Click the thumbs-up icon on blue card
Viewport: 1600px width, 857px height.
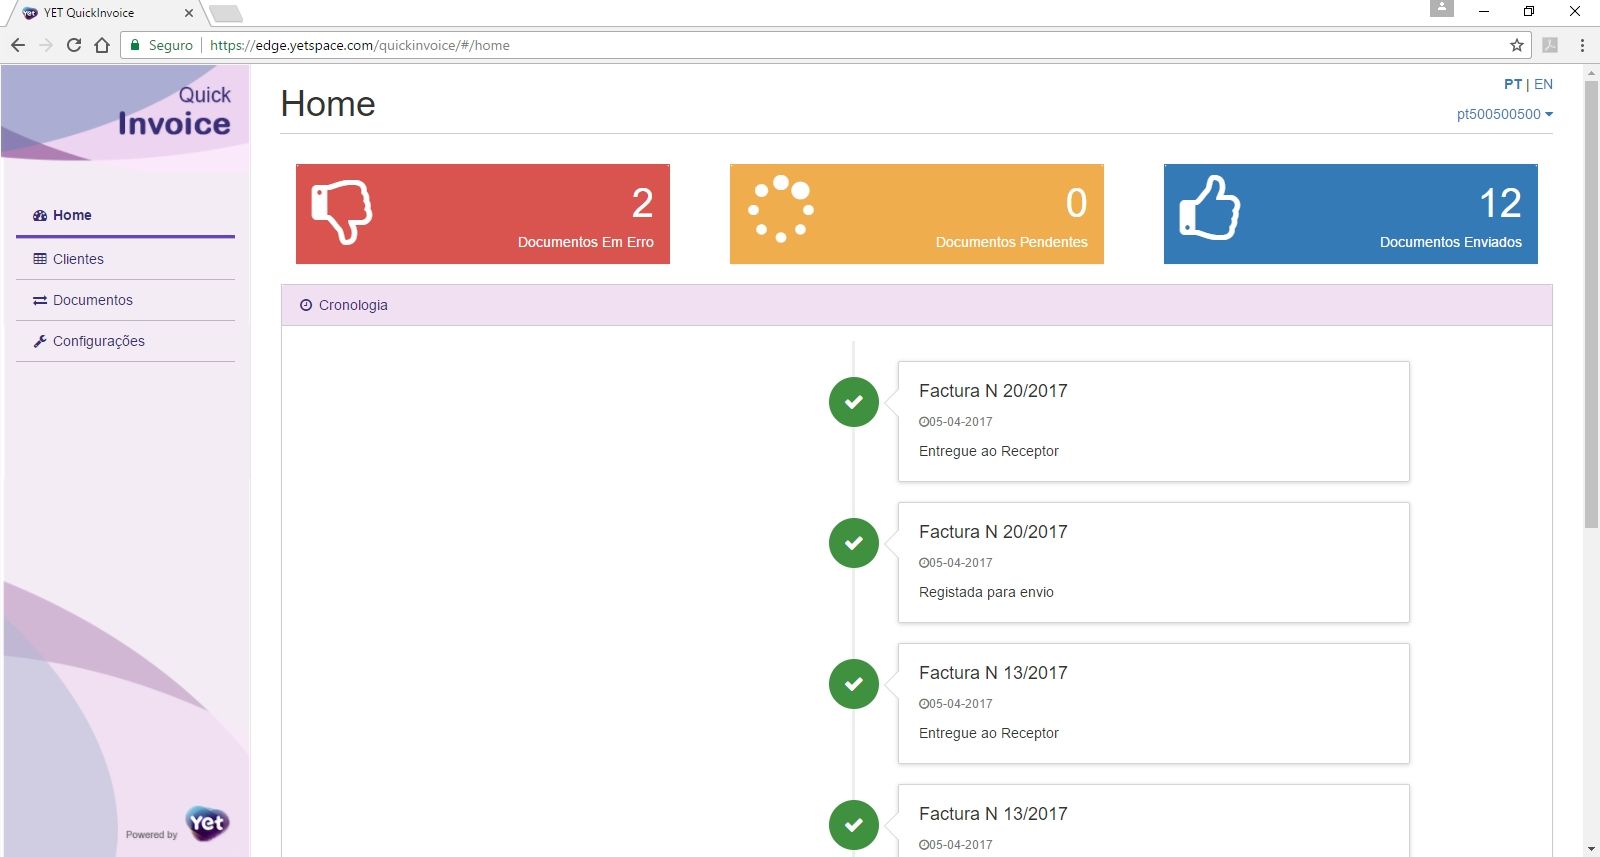coord(1209,208)
